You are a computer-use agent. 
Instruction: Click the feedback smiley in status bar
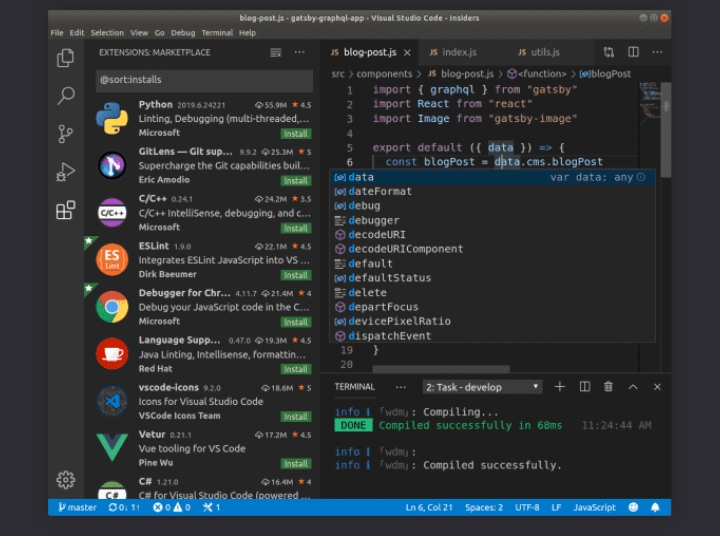[633, 507]
